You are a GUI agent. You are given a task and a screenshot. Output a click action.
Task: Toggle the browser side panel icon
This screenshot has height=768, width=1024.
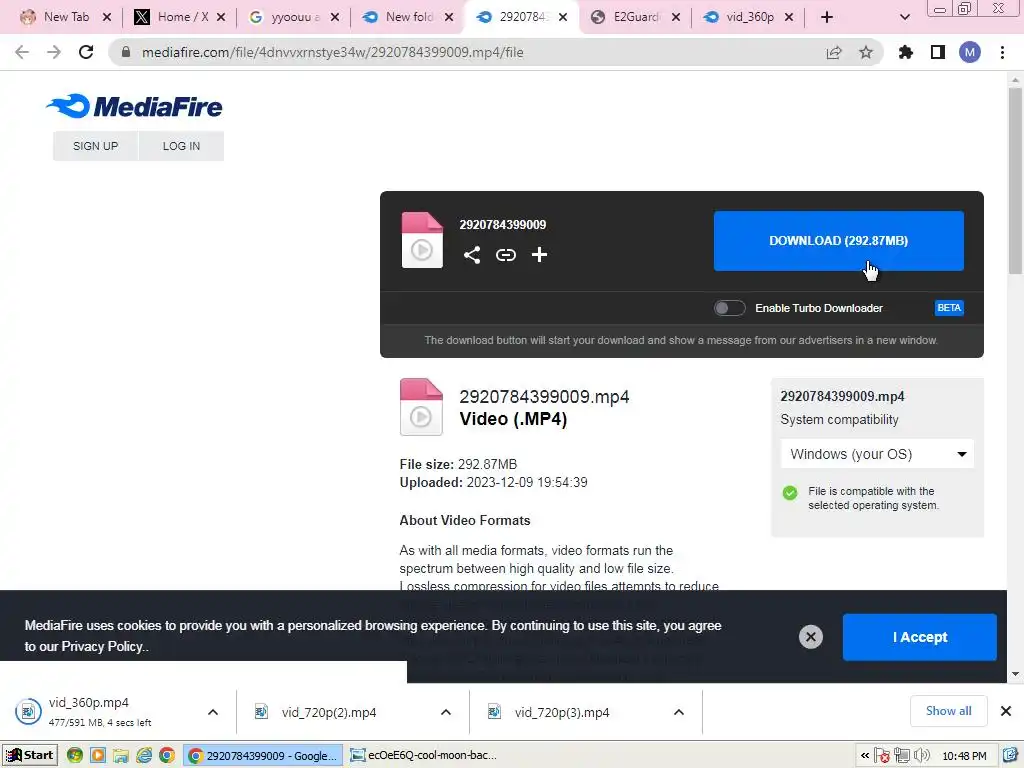938,52
